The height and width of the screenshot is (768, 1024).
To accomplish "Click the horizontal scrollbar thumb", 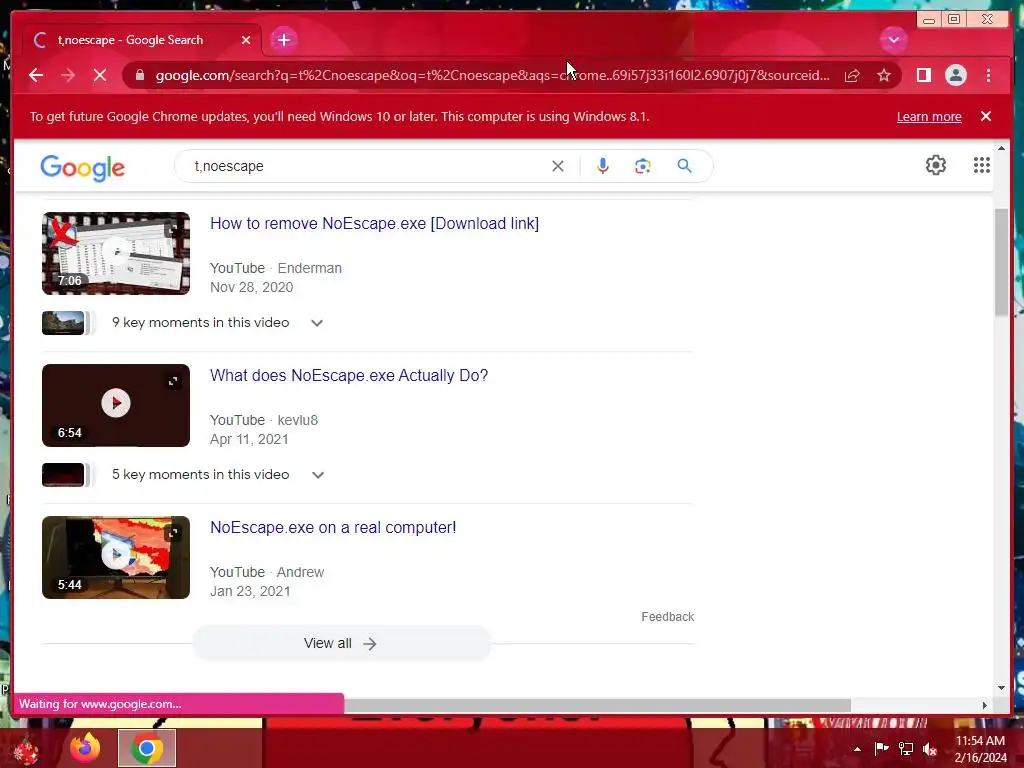I will coord(597,705).
